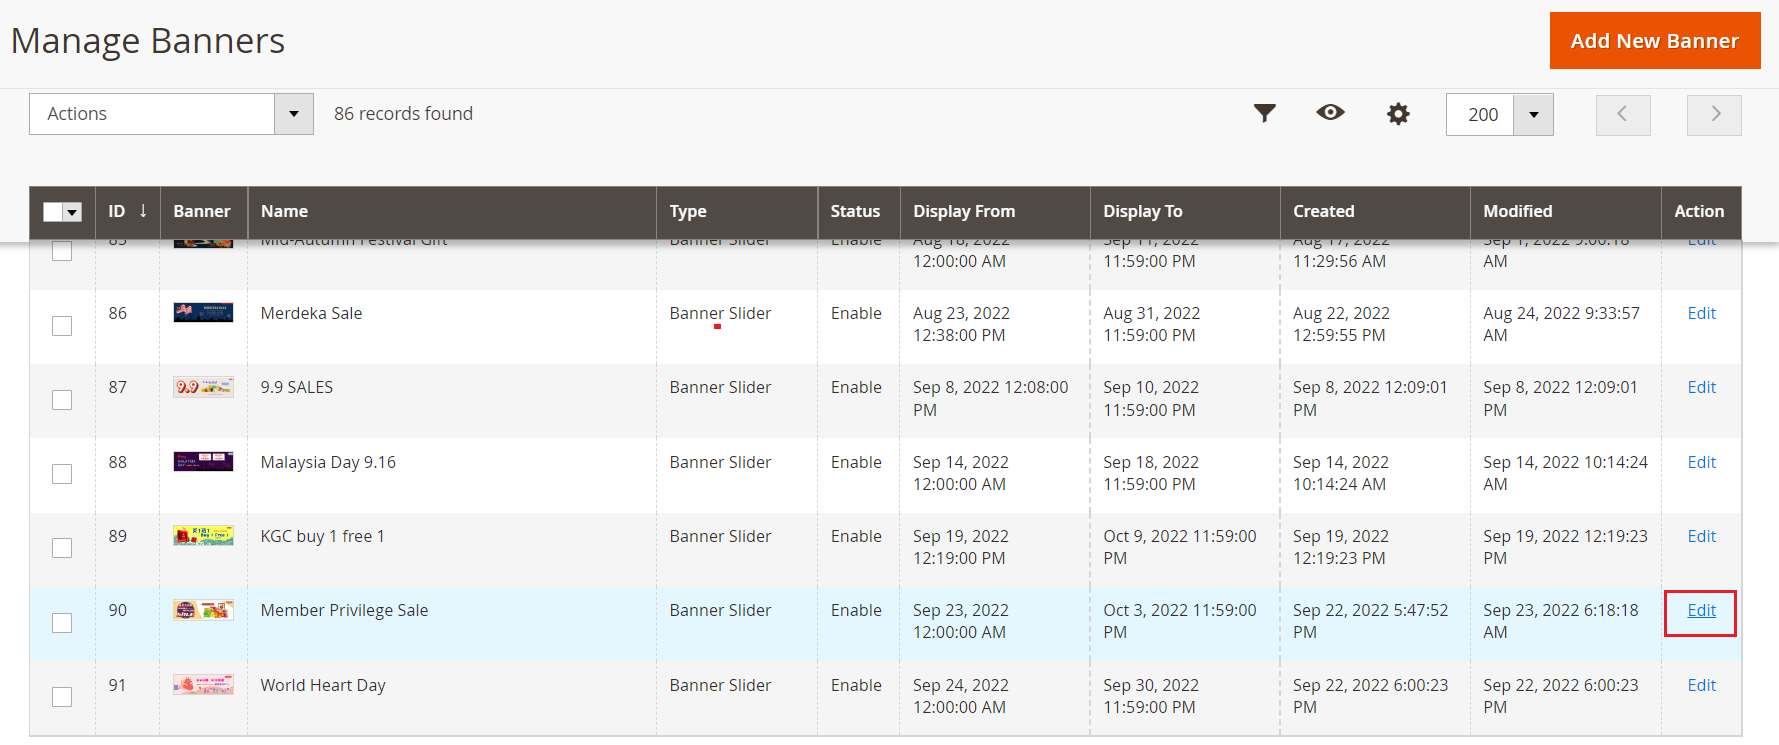Tick checkbox for 9.9 SALES row
This screenshot has height=745, width=1779.
[62, 400]
